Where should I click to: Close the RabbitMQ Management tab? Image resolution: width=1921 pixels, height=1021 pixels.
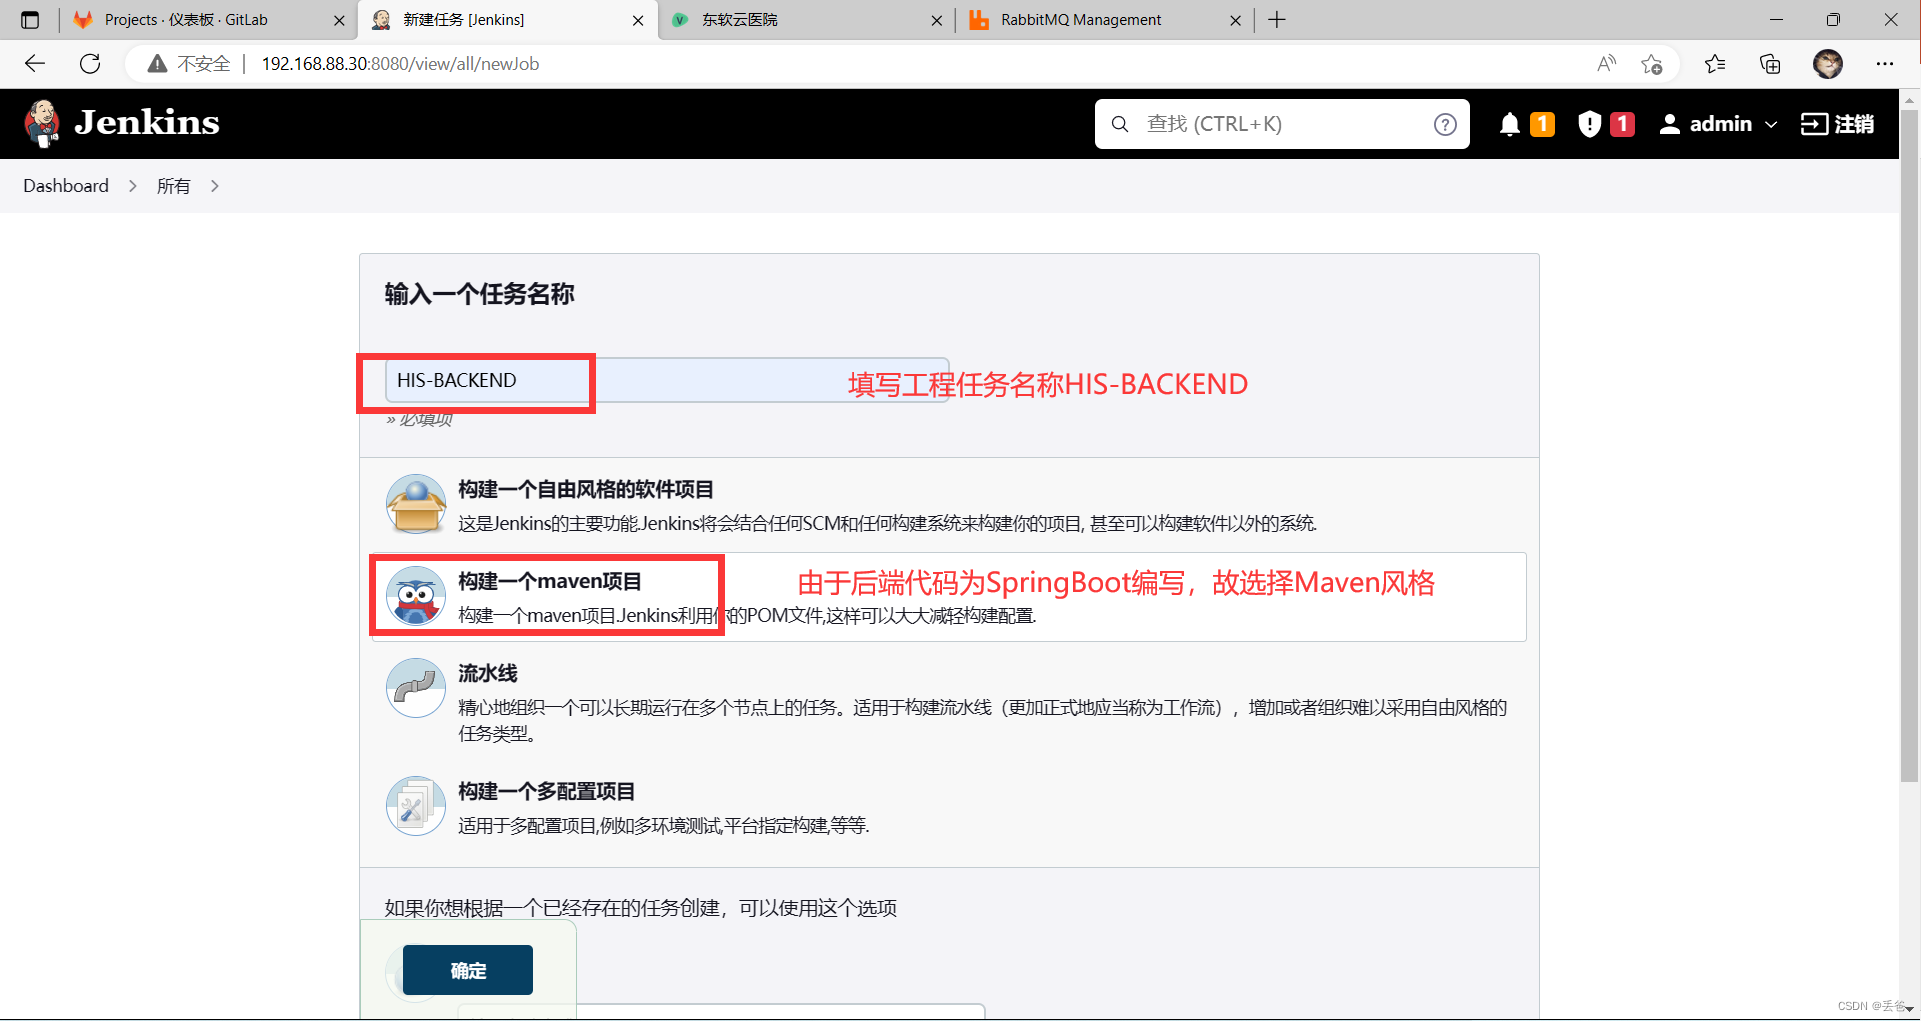click(1235, 20)
